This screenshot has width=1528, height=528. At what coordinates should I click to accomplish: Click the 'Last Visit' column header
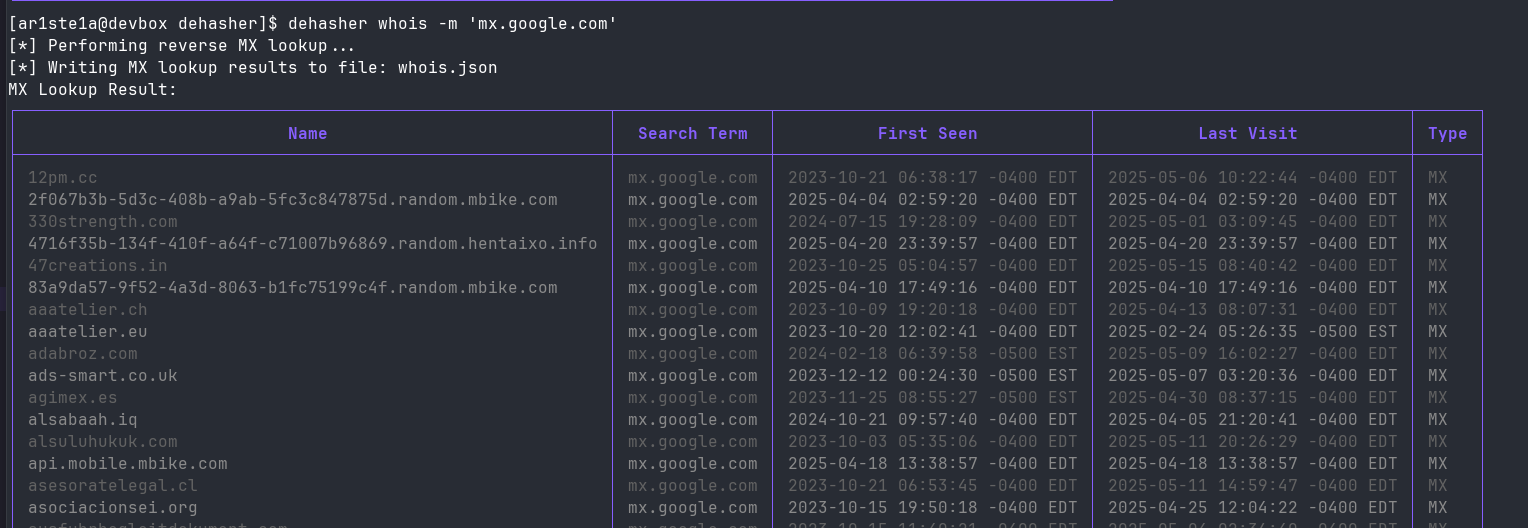click(1247, 133)
